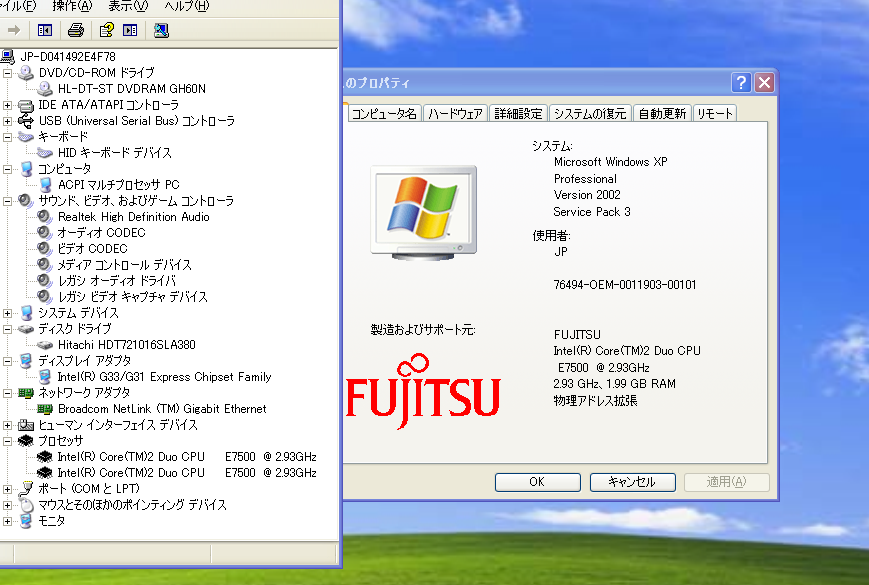Click the horizontal scrollbar at Device Manager bottom
The width and height of the screenshot is (869, 585).
(x=170, y=553)
